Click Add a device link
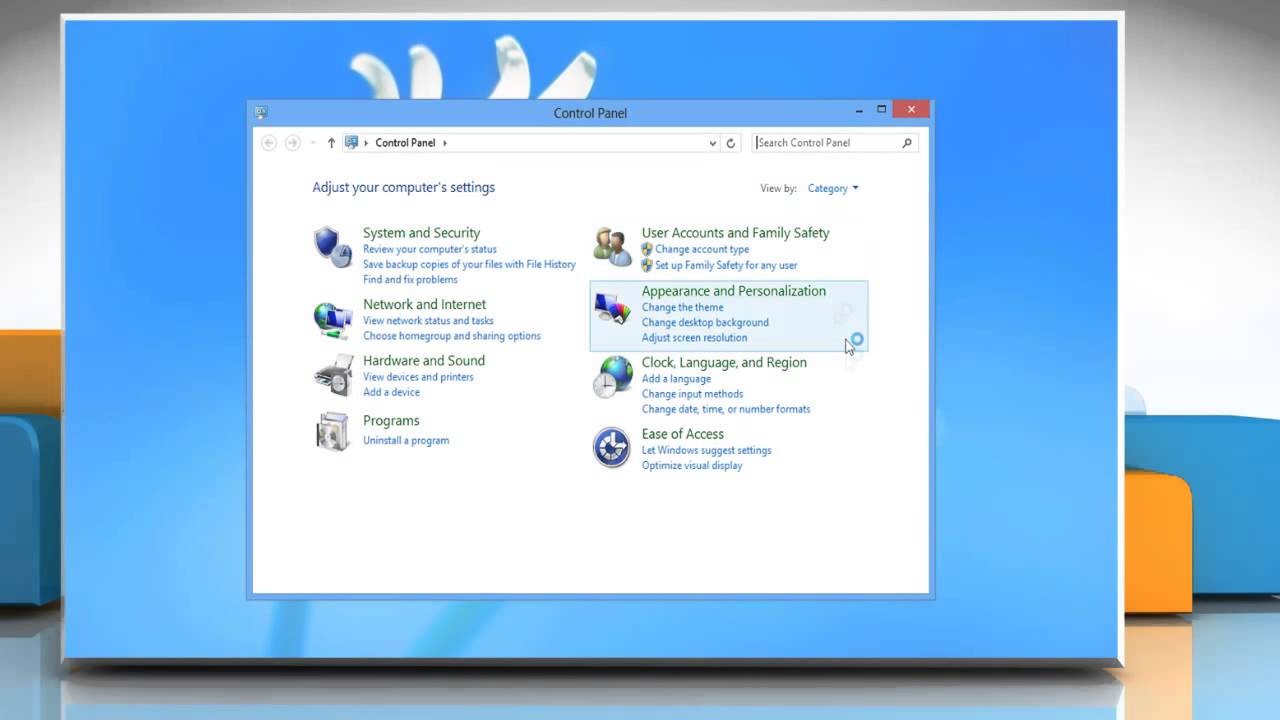The width and height of the screenshot is (1280, 720). [x=391, y=392]
